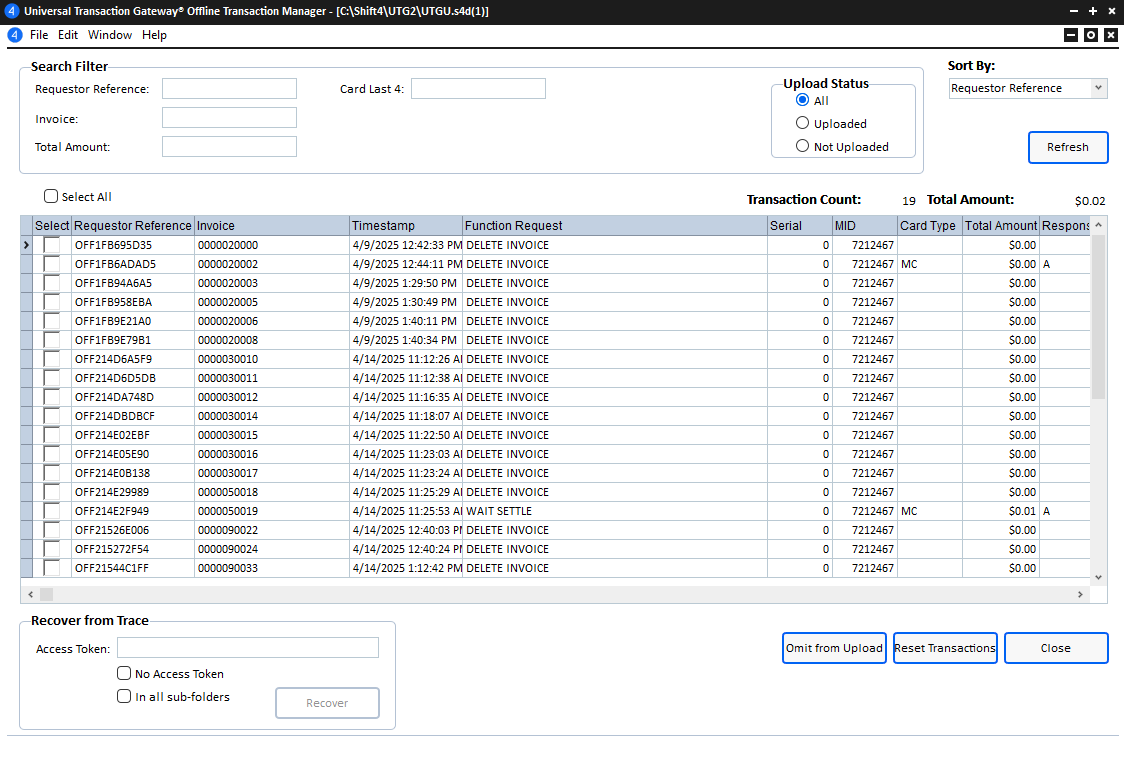Screen dimensions: 1124x758
Task: Open the Window menu
Action: [110, 35]
